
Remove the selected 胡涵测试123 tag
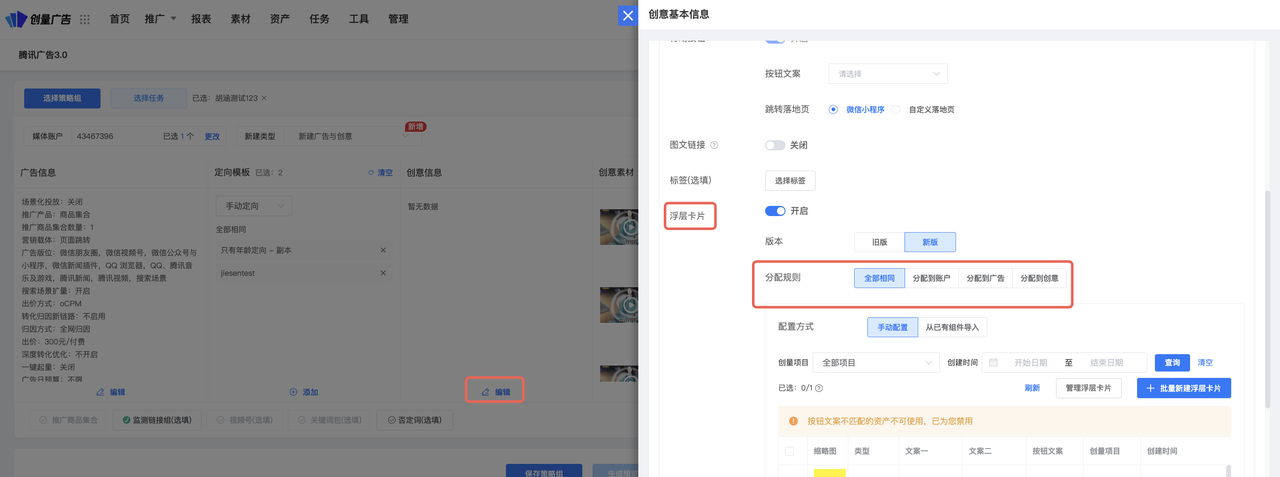tap(264, 98)
